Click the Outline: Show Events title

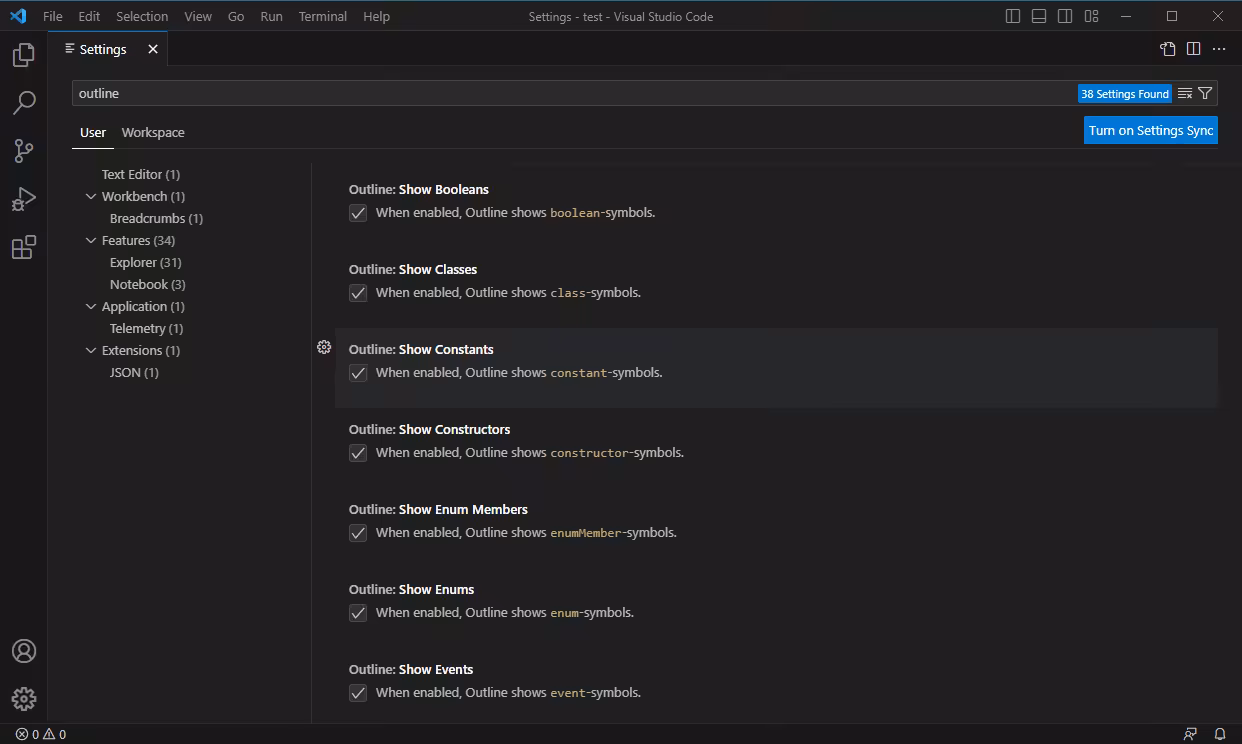click(411, 669)
